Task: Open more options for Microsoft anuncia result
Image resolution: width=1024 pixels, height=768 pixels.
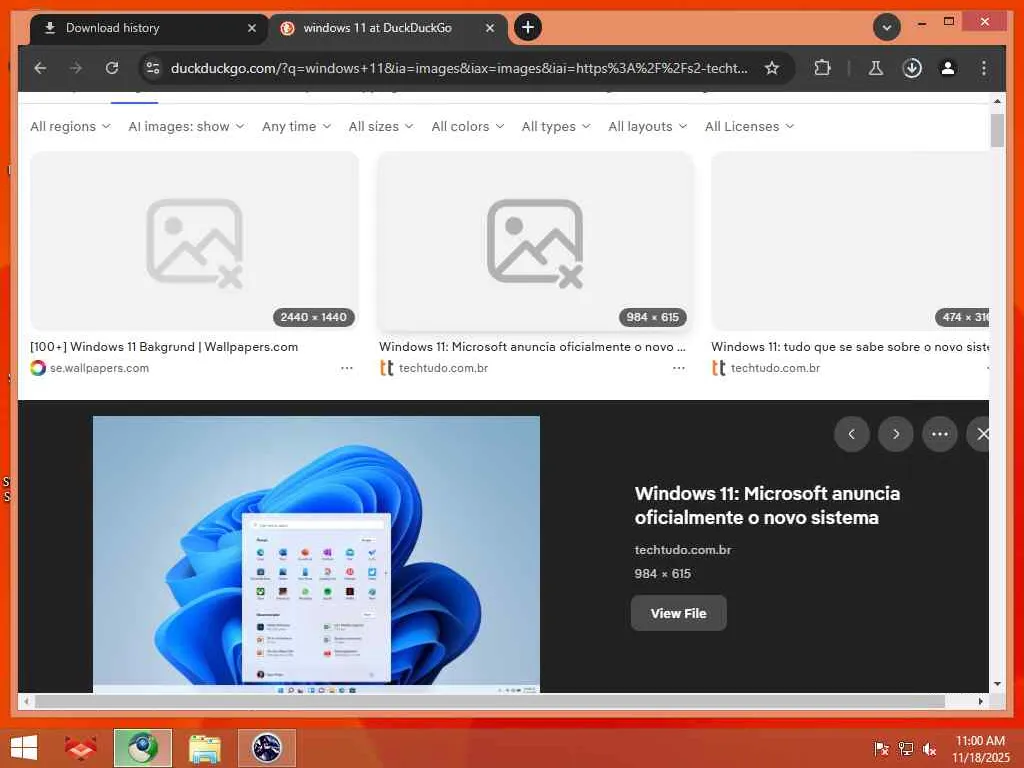Action: pos(679,368)
